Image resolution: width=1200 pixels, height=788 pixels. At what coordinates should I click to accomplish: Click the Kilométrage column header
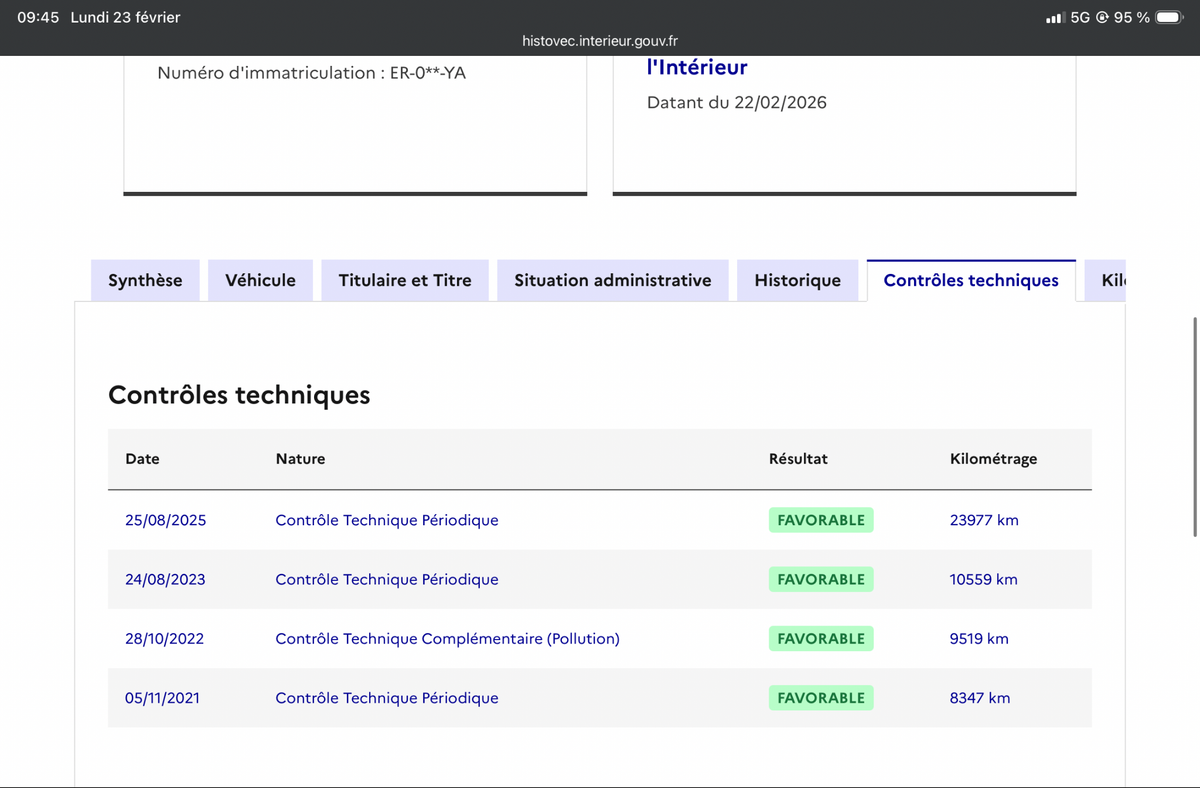pyautogui.click(x=993, y=459)
